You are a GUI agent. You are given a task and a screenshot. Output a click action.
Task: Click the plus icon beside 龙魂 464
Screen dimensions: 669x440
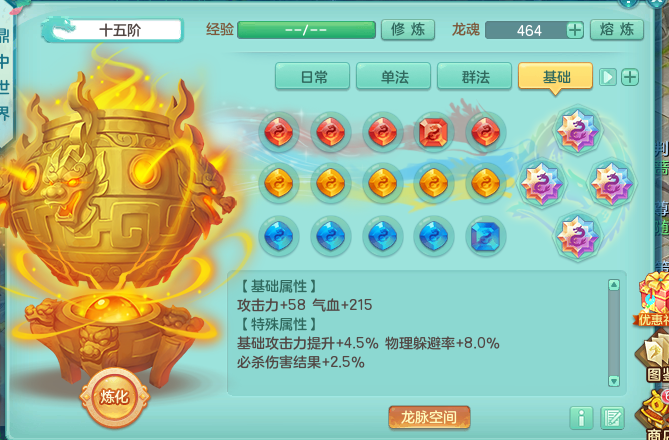coord(575,30)
